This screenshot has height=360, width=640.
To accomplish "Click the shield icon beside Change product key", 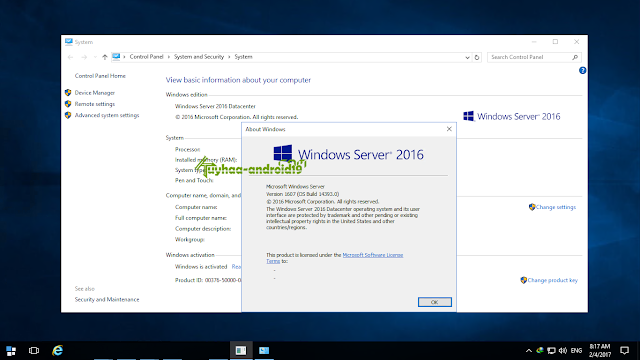I will click(x=524, y=280).
